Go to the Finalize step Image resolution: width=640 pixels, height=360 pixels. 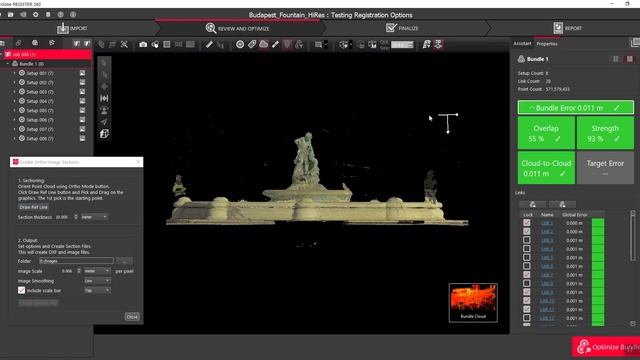(x=402, y=28)
